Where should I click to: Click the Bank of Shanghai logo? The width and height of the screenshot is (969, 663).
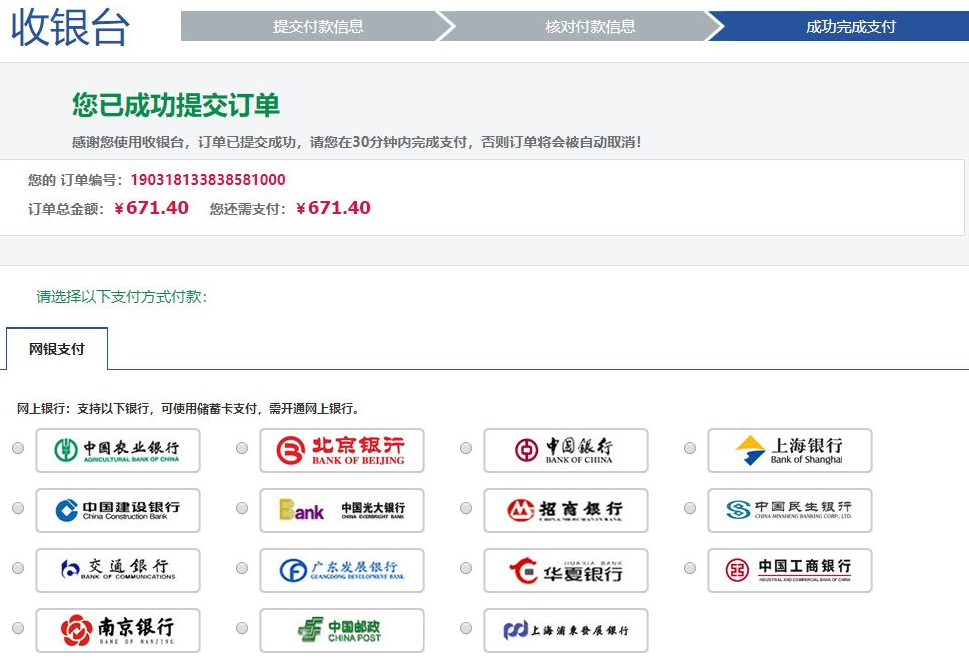click(790, 450)
